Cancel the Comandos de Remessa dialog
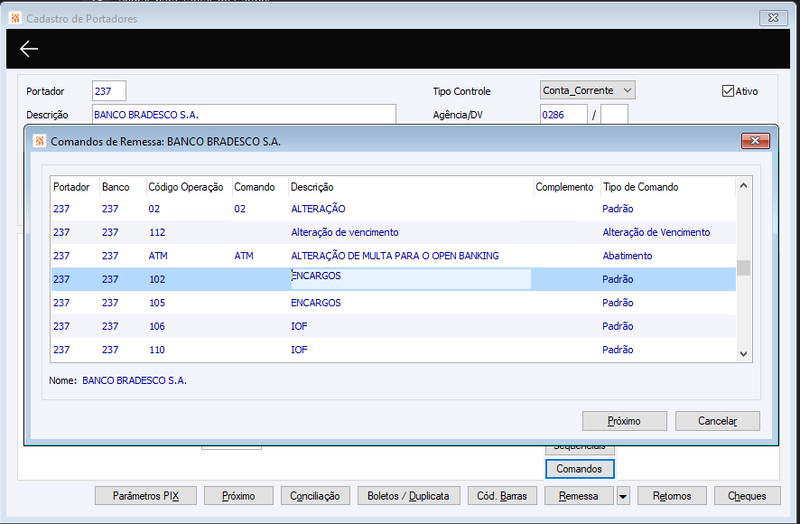The height and width of the screenshot is (524, 800). click(717, 421)
